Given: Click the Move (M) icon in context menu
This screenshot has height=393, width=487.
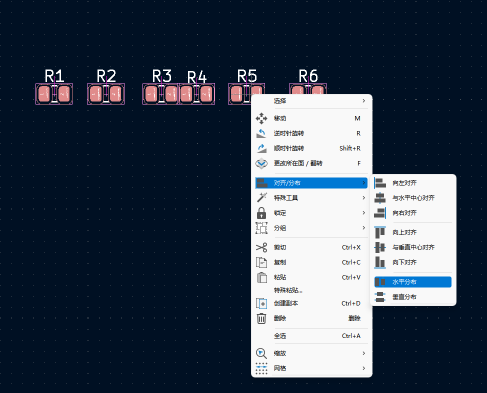Looking at the screenshot, I should [261, 118].
